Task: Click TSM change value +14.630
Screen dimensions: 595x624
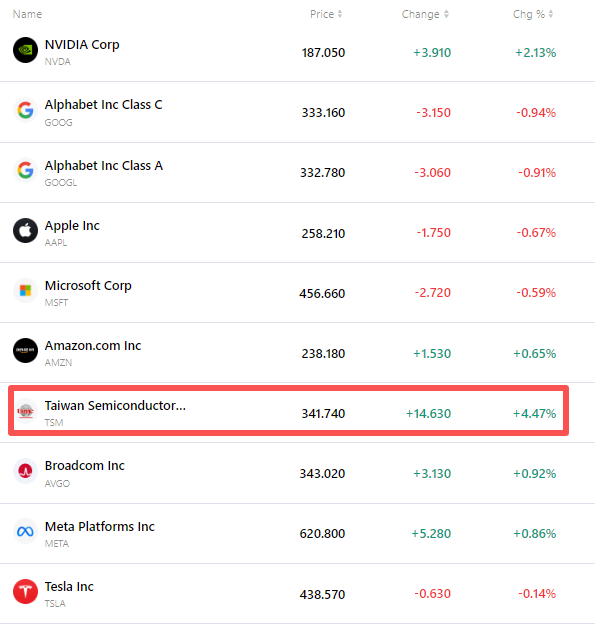Action: coord(428,414)
